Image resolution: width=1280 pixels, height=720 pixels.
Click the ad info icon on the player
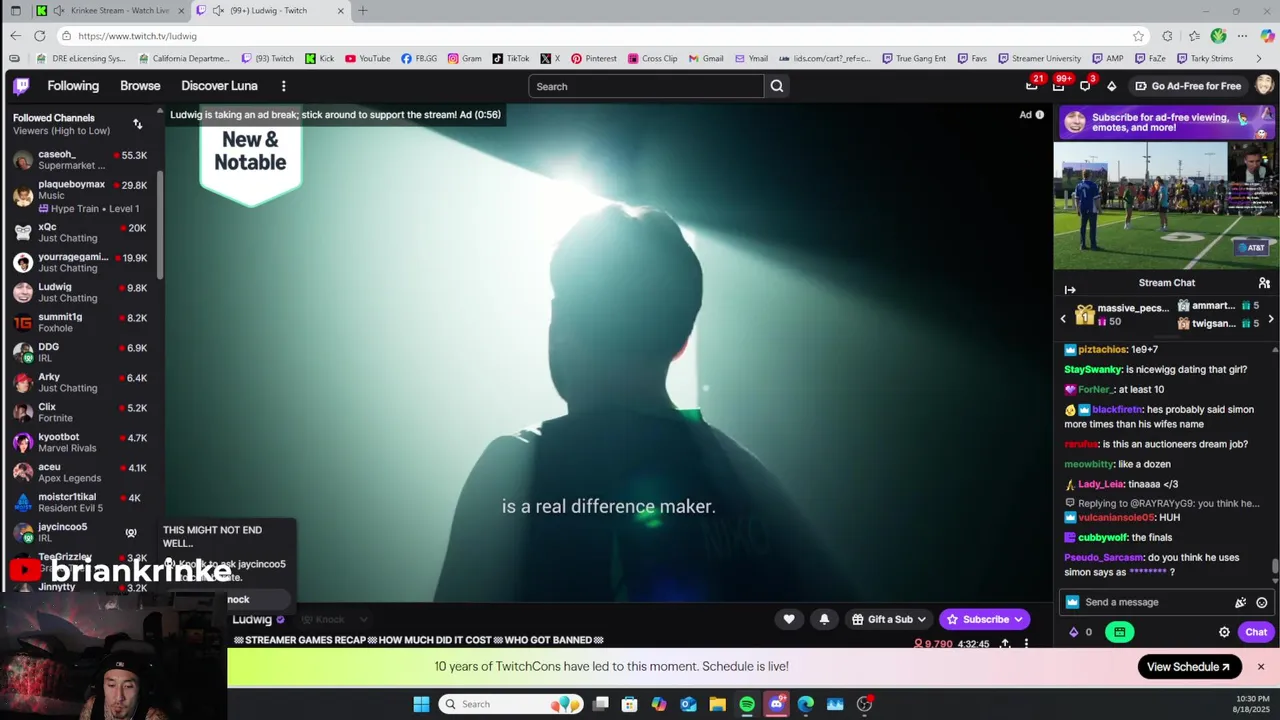click(x=1040, y=114)
